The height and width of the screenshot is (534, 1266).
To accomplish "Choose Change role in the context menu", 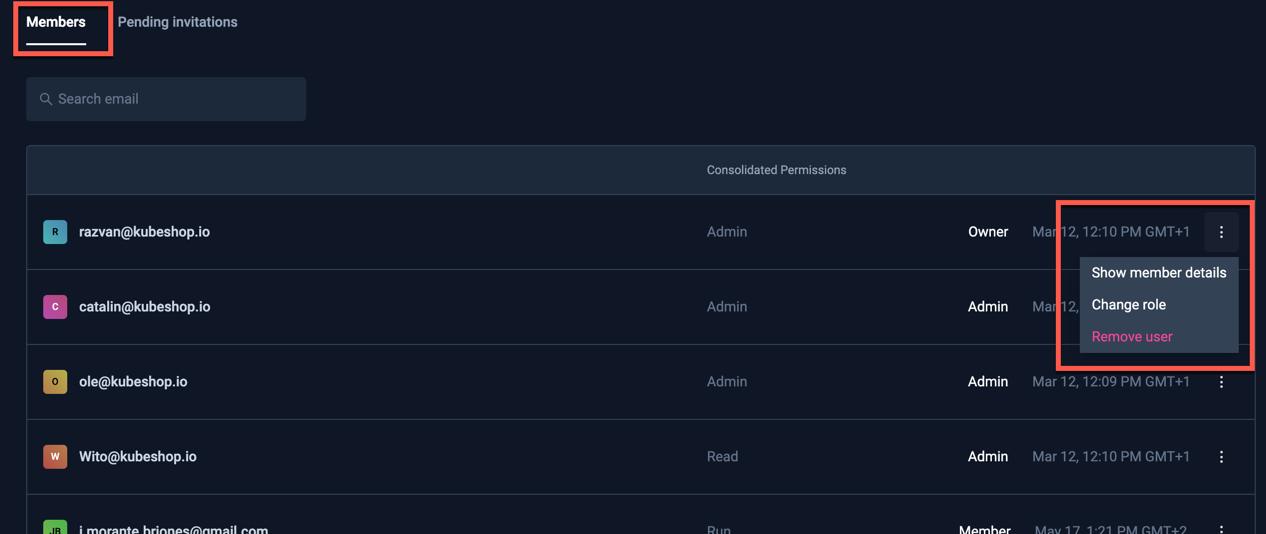I will point(1128,305).
